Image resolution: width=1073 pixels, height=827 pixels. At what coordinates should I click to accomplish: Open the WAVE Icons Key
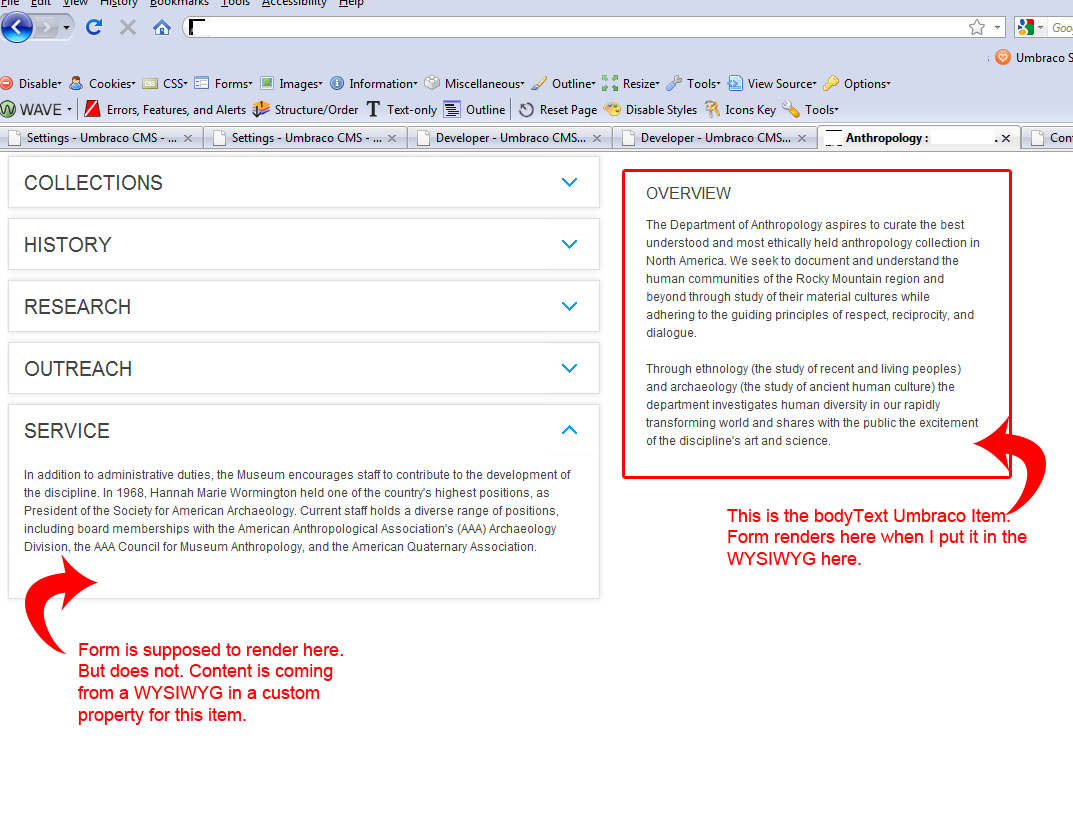point(740,110)
